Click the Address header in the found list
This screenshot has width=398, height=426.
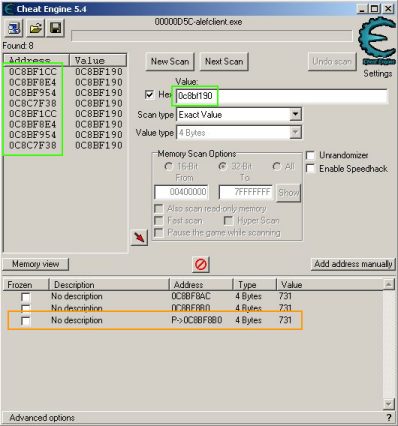click(x=36, y=60)
